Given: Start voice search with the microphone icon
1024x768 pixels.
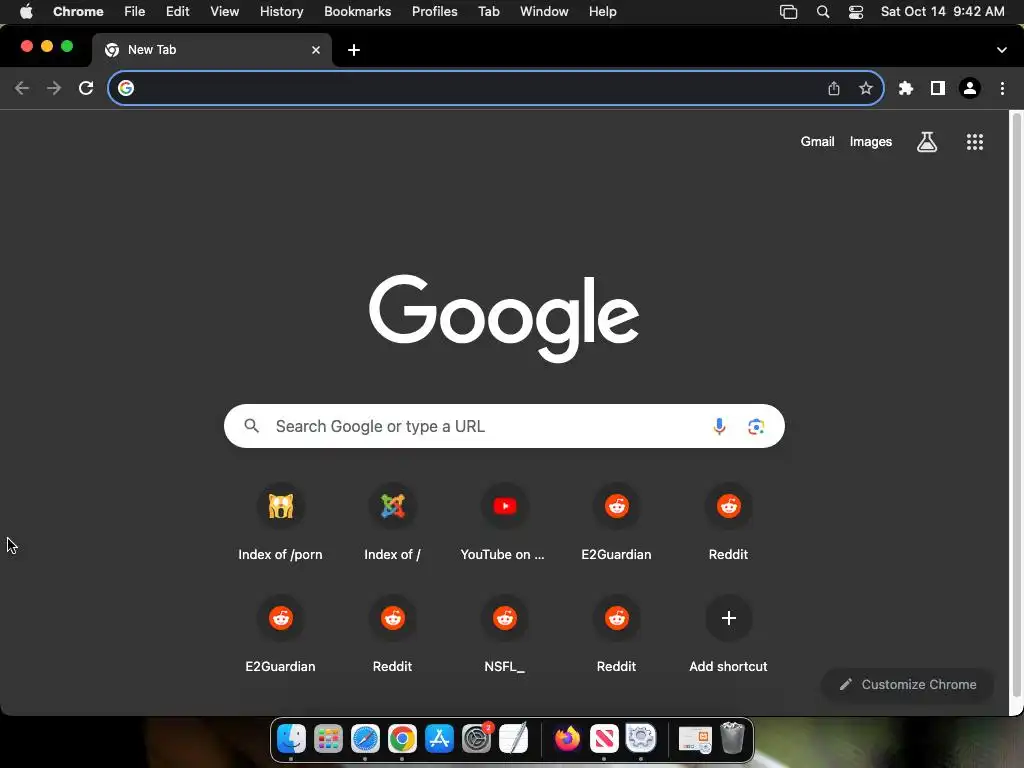Looking at the screenshot, I should pyautogui.click(x=719, y=426).
